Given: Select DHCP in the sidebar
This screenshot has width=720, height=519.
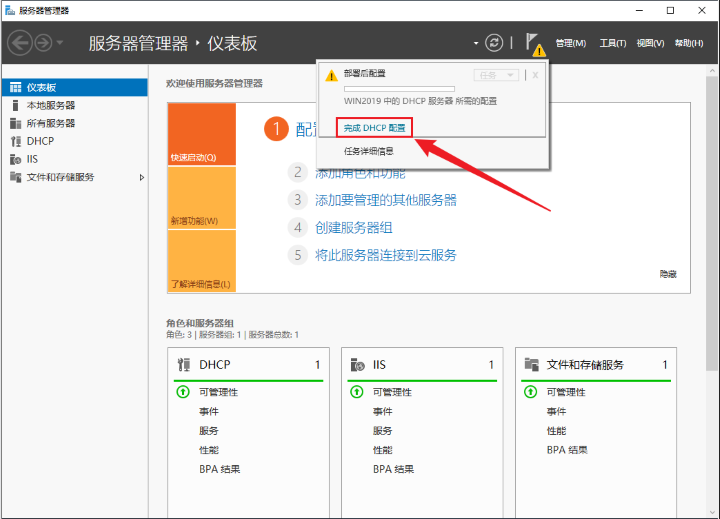Looking at the screenshot, I should click(x=75, y=141).
